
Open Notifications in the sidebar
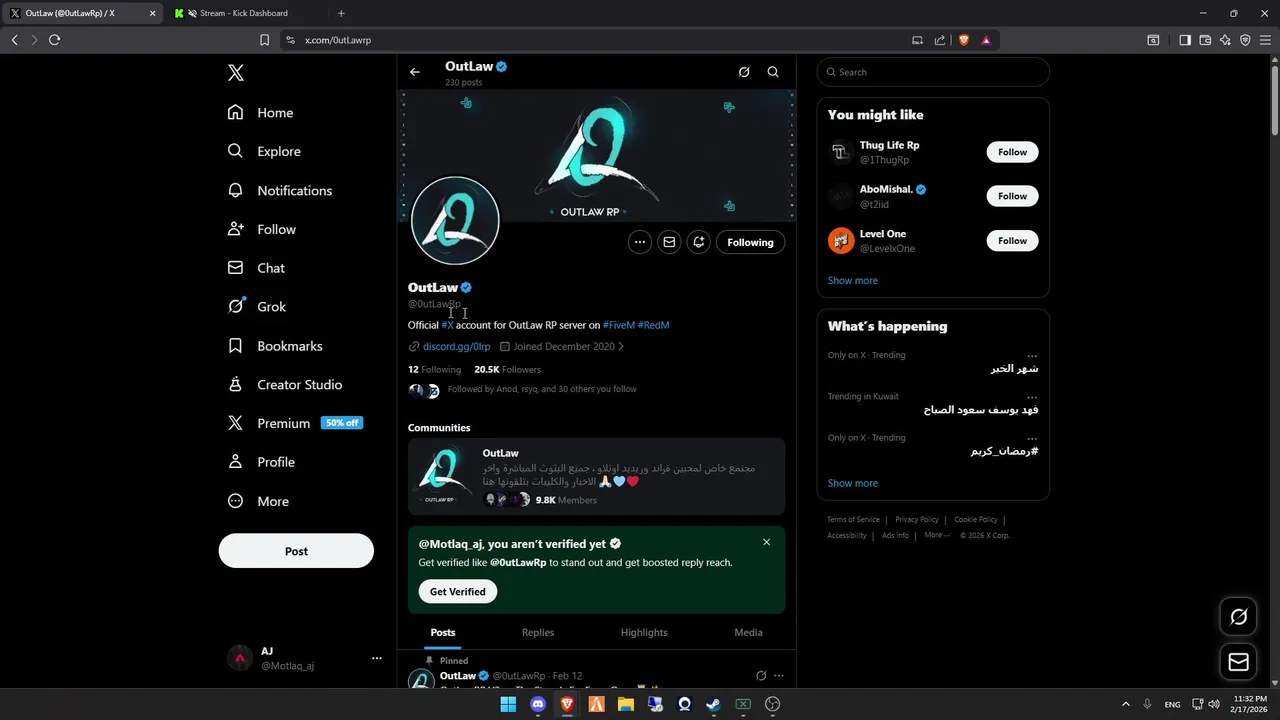coord(280,190)
